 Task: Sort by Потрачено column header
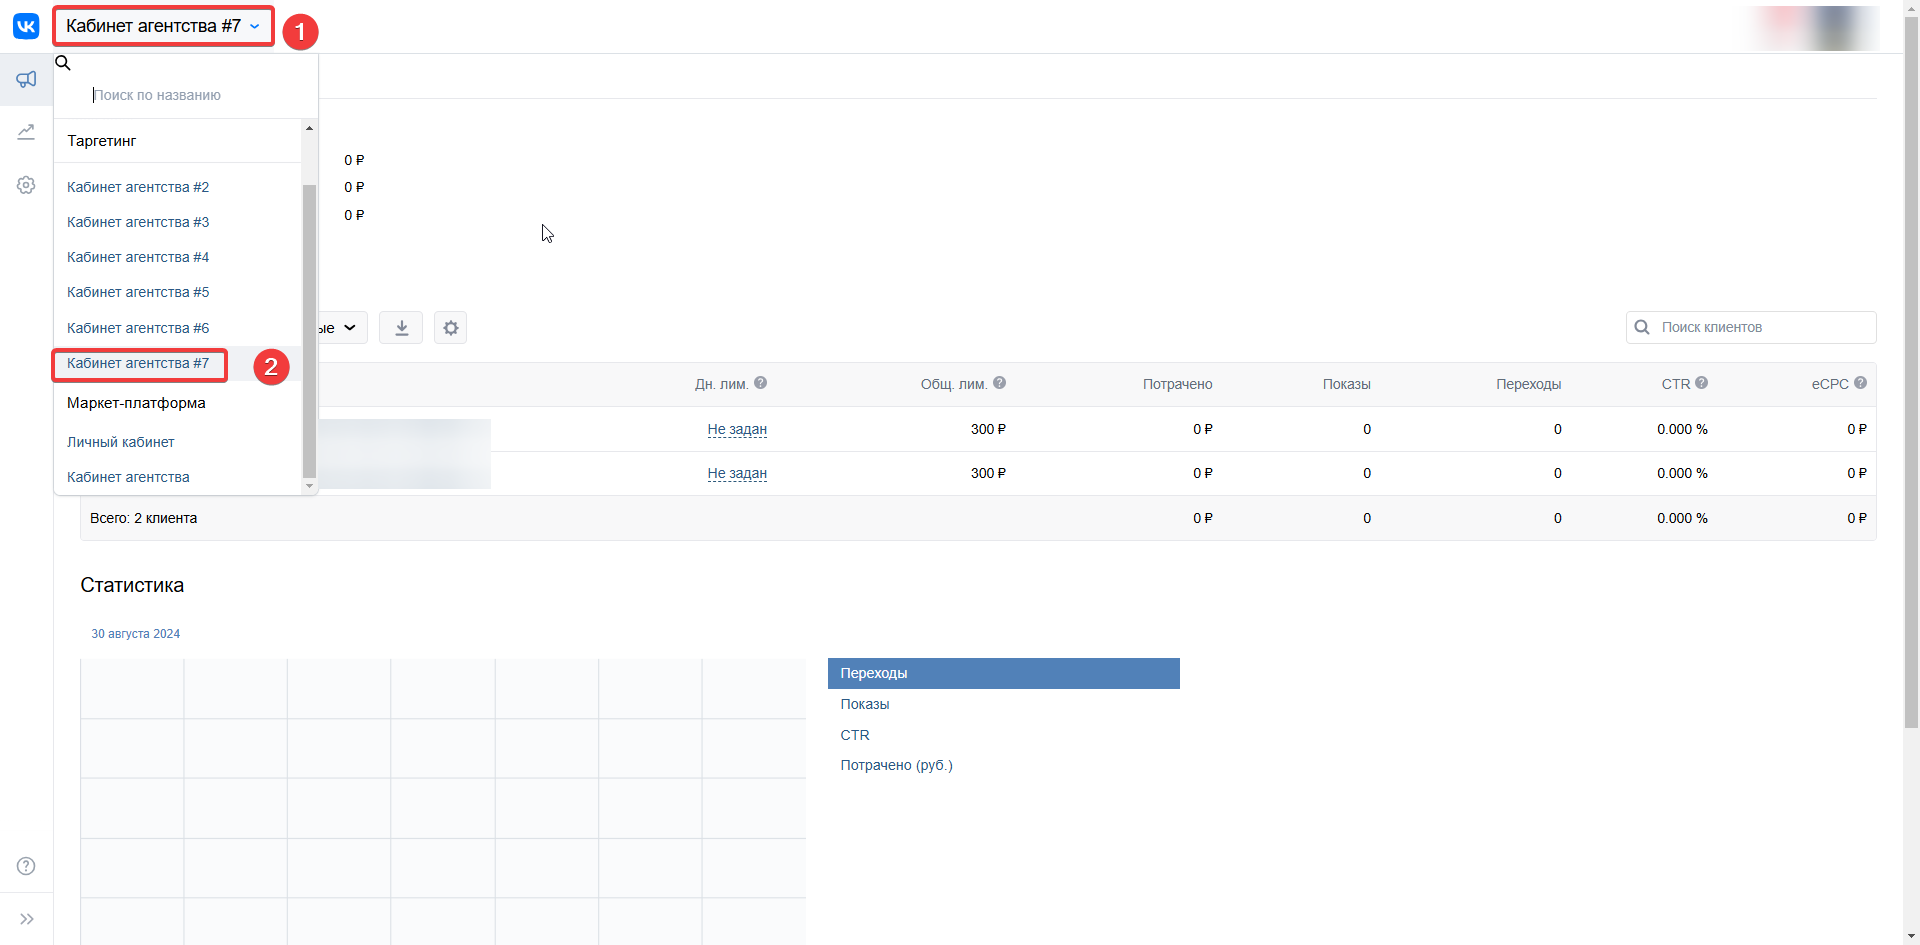pos(1178,384)
